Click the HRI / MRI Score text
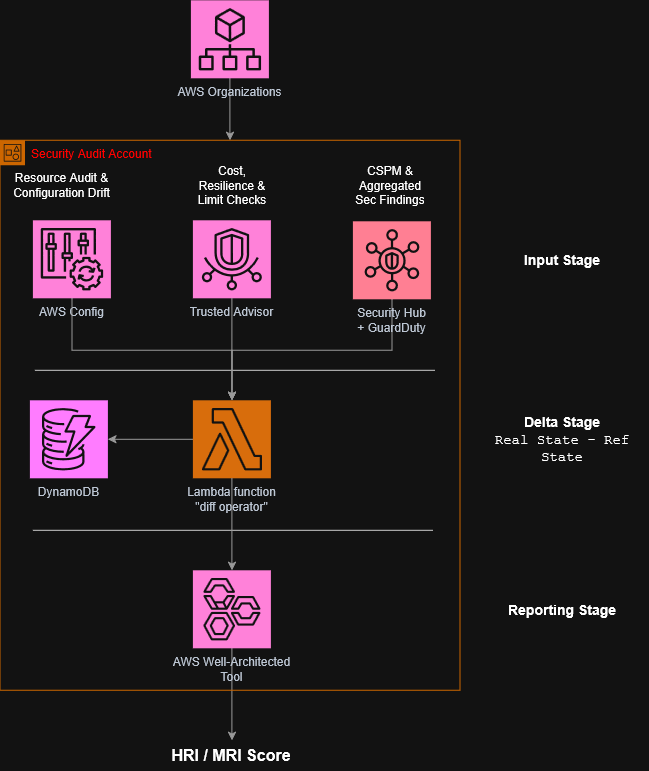 point(231,755)
